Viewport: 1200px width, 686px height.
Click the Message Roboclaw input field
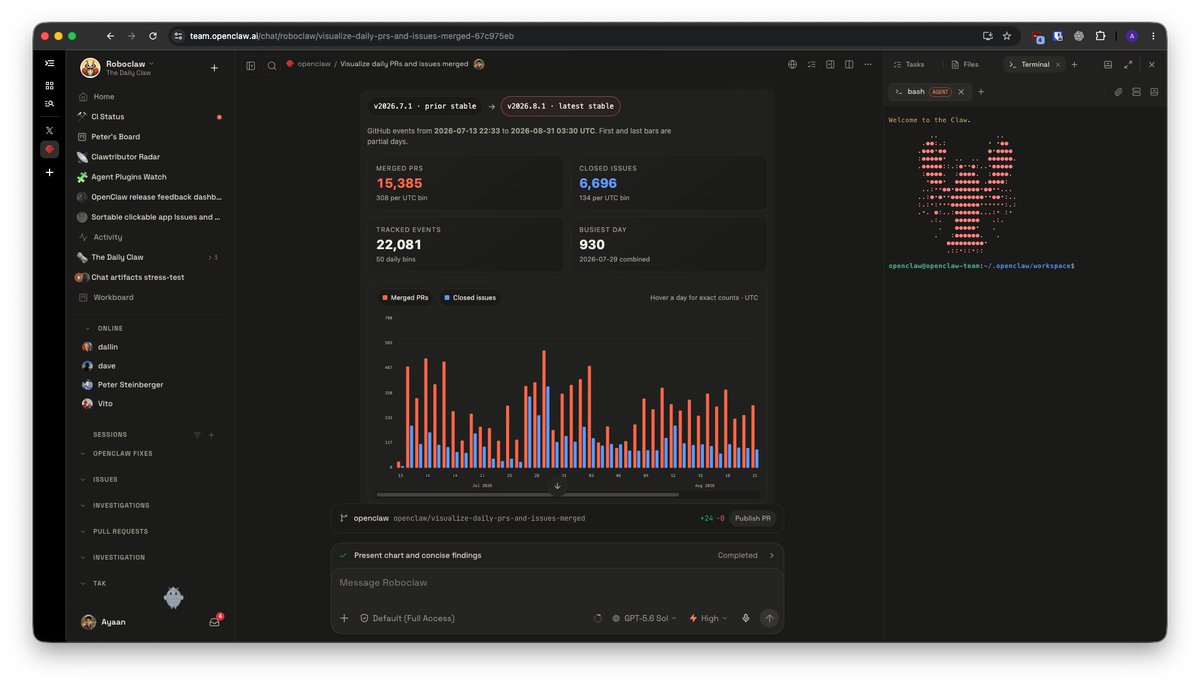click(557, 583)
